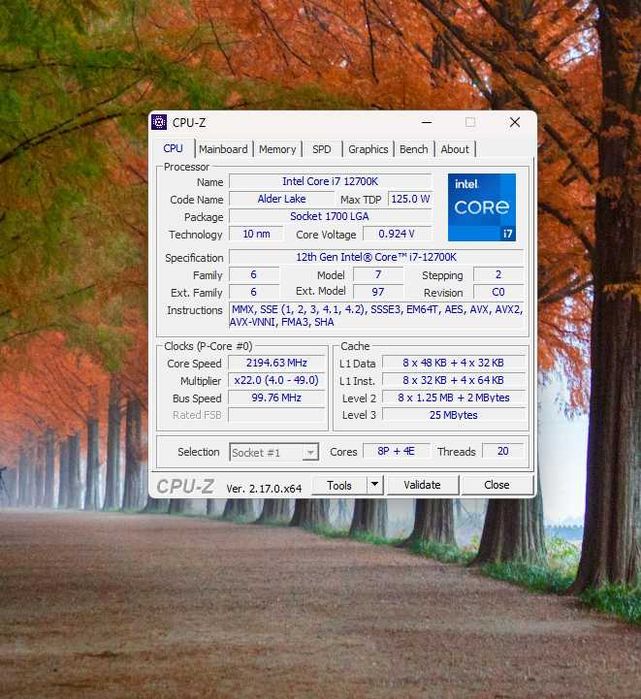This screenshot has width=641, height=699.
Task: Switch to the CPU tab
Action: click(173, 148)
